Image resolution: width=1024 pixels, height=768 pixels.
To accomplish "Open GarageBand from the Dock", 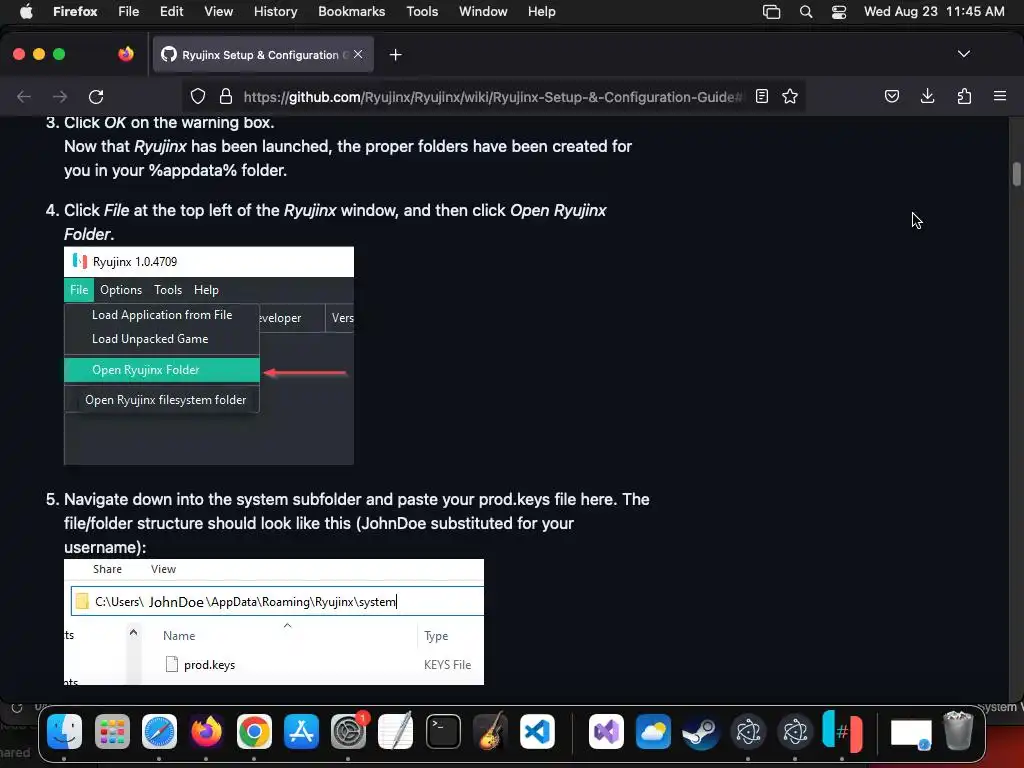I will pyautogui.click(x=490, y=731).
